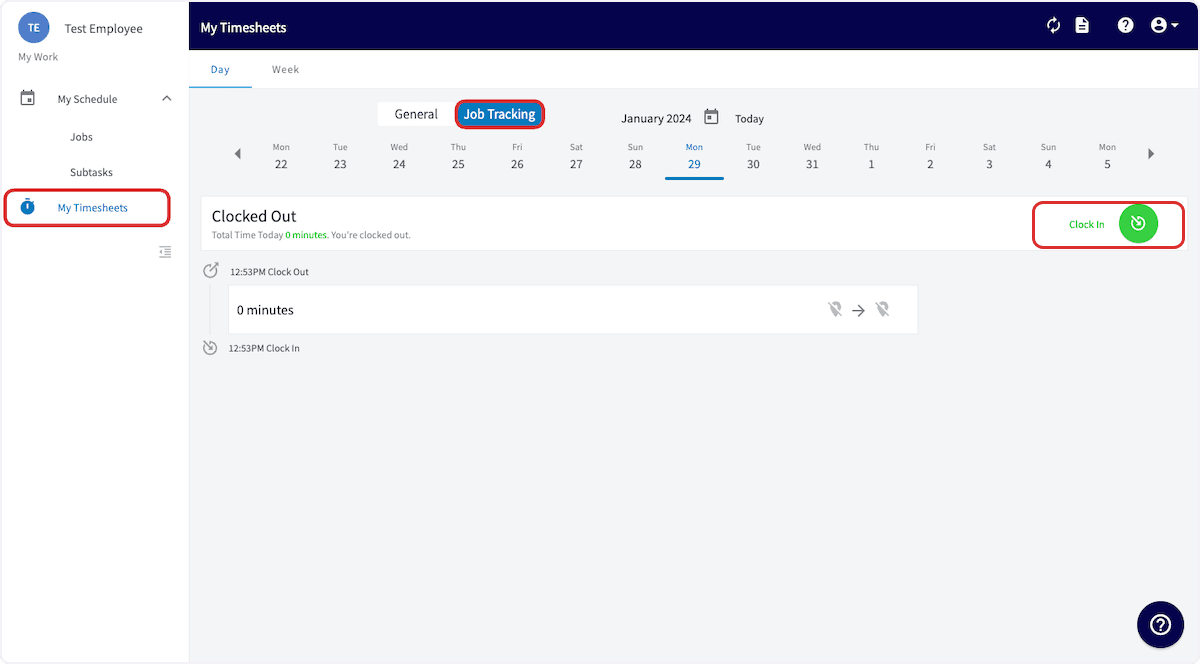Click the collapse sidebar menu icon
The height and width of the screenshot is (664, 1200).
click(x=165, y=252)
